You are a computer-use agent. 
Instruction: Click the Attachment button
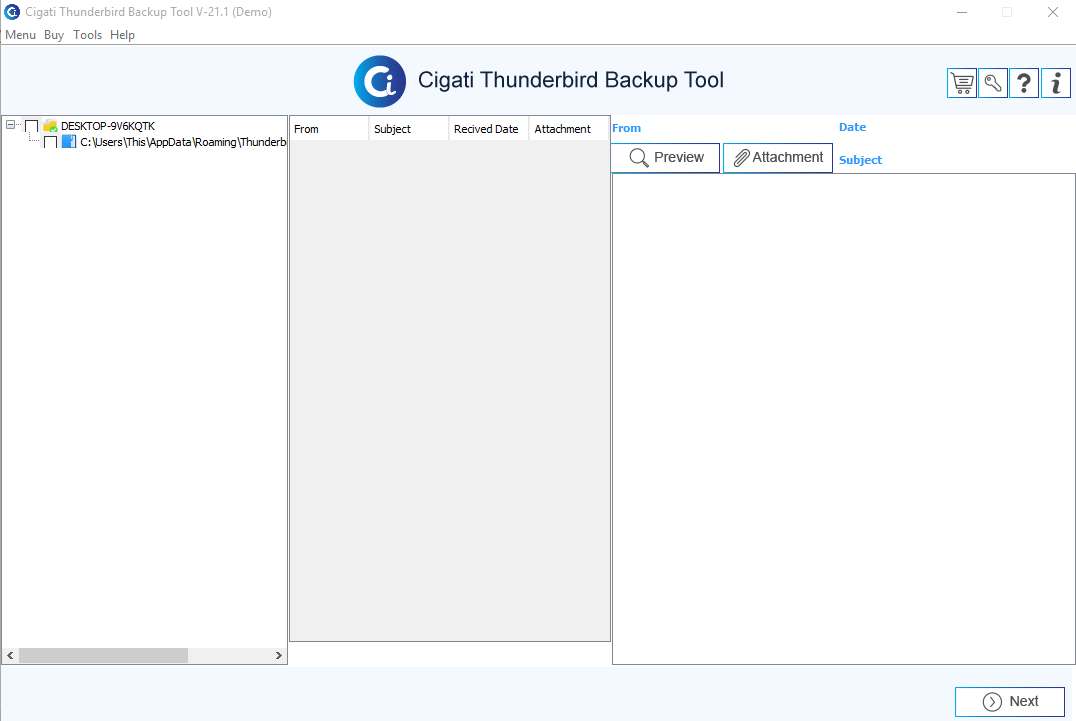tap(777, 158)
